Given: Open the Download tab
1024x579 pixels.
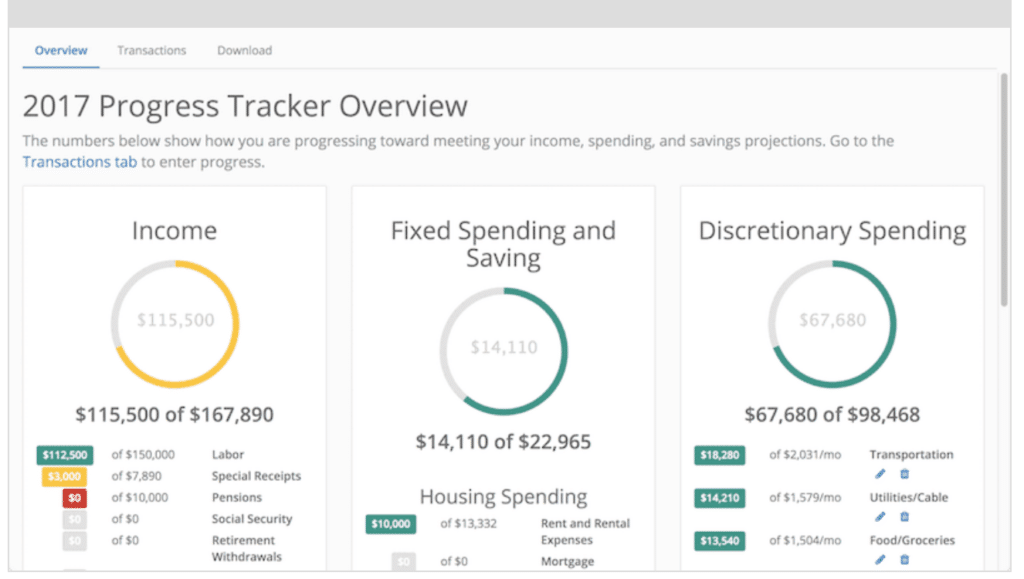Looking at the screenshot, I should 244,50.
